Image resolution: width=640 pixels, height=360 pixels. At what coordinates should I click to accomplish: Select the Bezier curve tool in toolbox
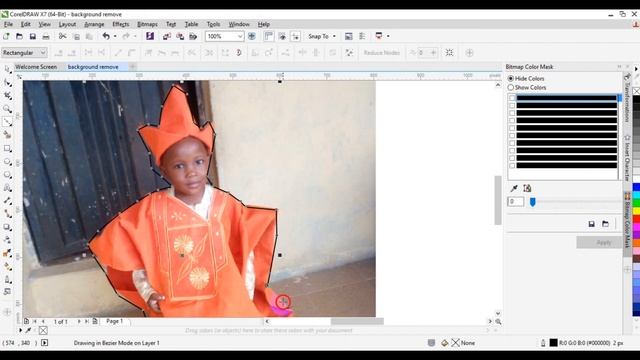pyautogui.click(x=8, y=122)
